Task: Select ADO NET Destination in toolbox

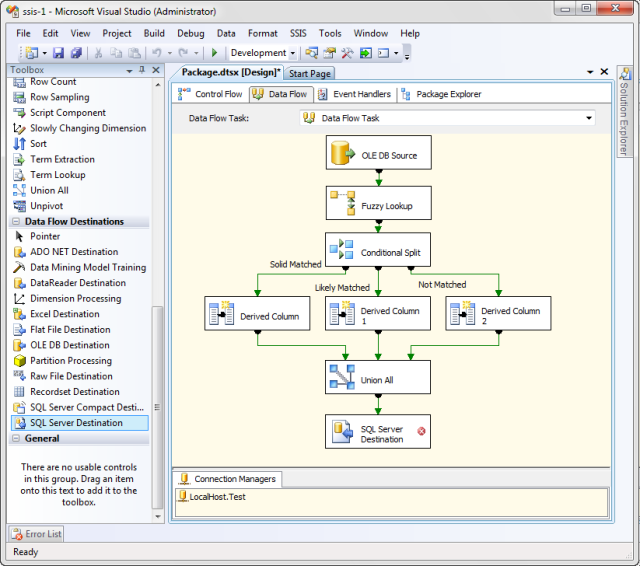Action: pyautogui.click(x=66, y=252)
